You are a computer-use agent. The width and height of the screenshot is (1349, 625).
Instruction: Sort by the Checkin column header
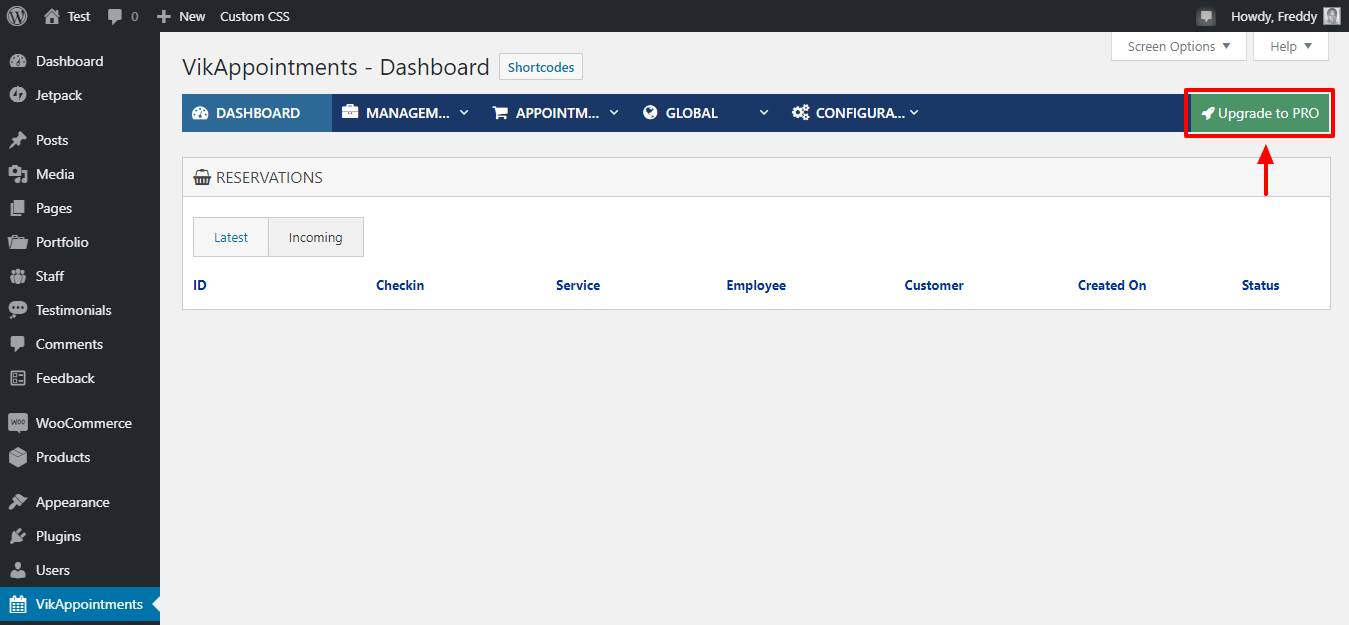400,285
